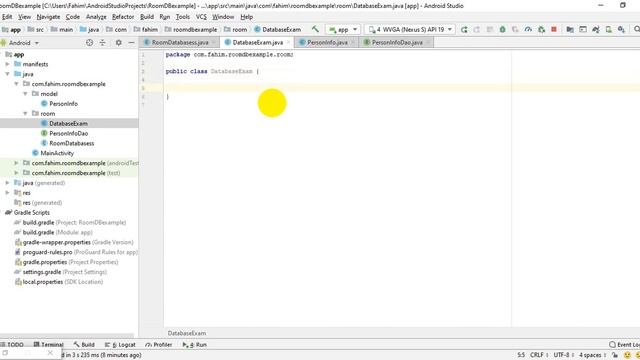The width and height of the screenshot is (640, 360).
Task: Open the SDK Manager download icon
Action: click(x=621, y=29)
